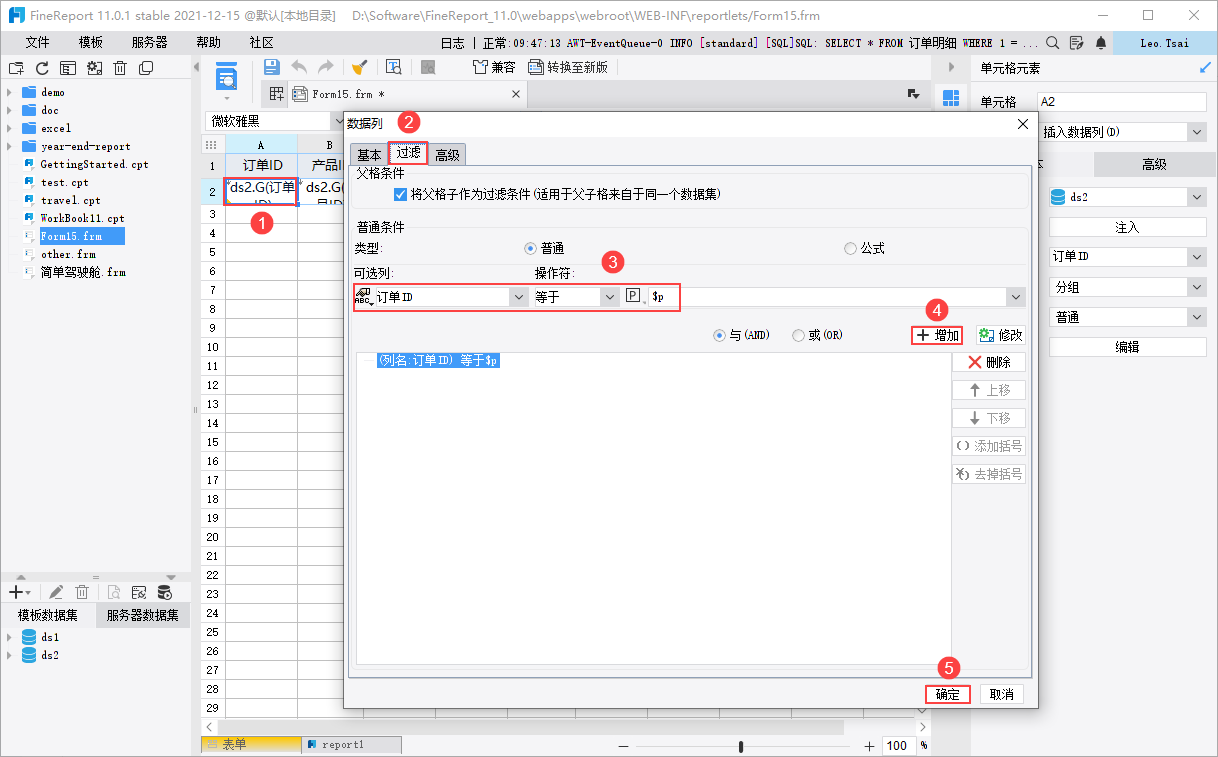Open the preview template icon
This screenshot has width=1218, height=757.
(394, 67)
